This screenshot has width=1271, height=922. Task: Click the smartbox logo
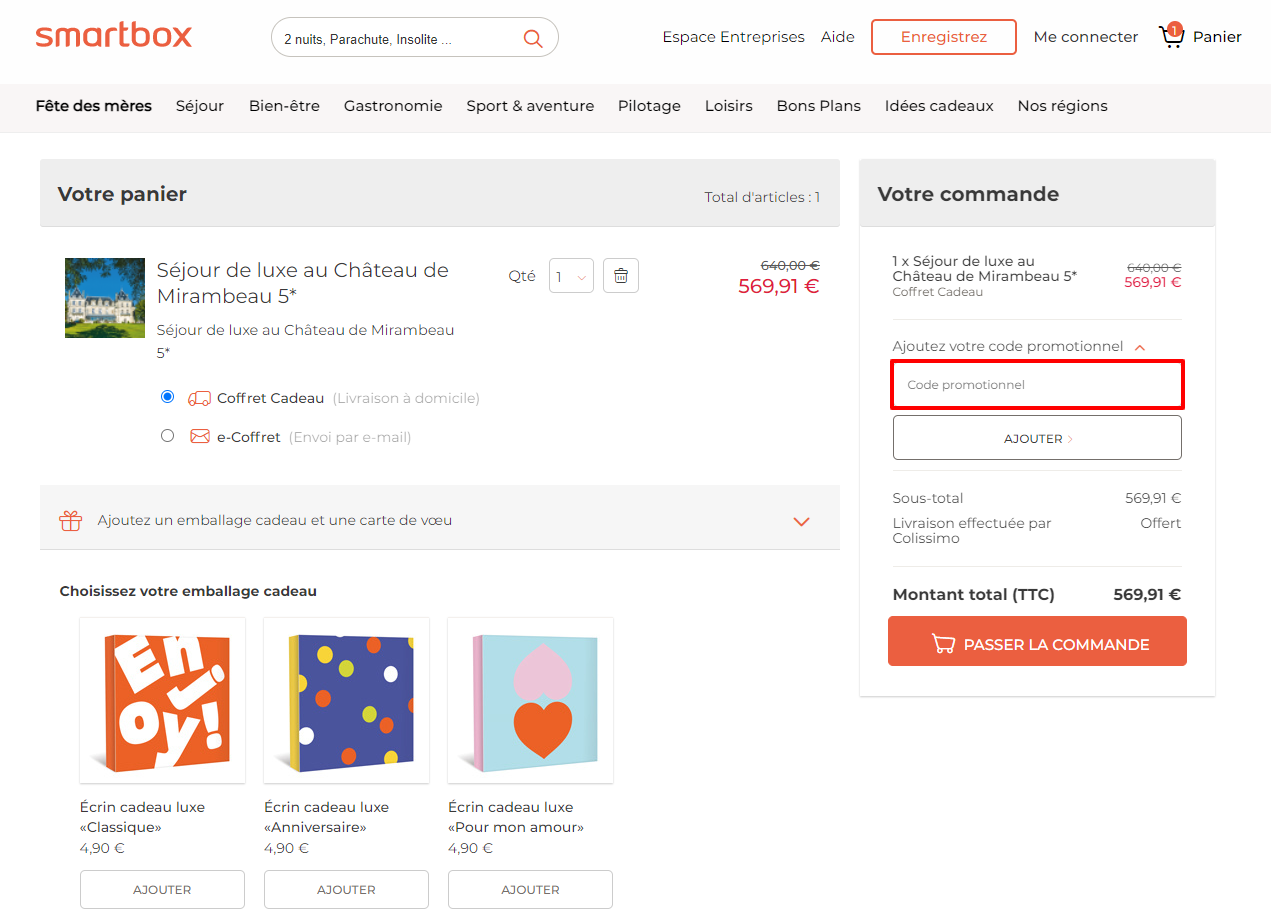(114, 36)
